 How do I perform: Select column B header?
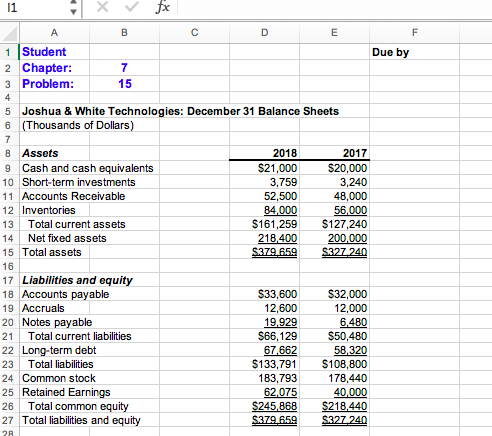tap(124, 33)
